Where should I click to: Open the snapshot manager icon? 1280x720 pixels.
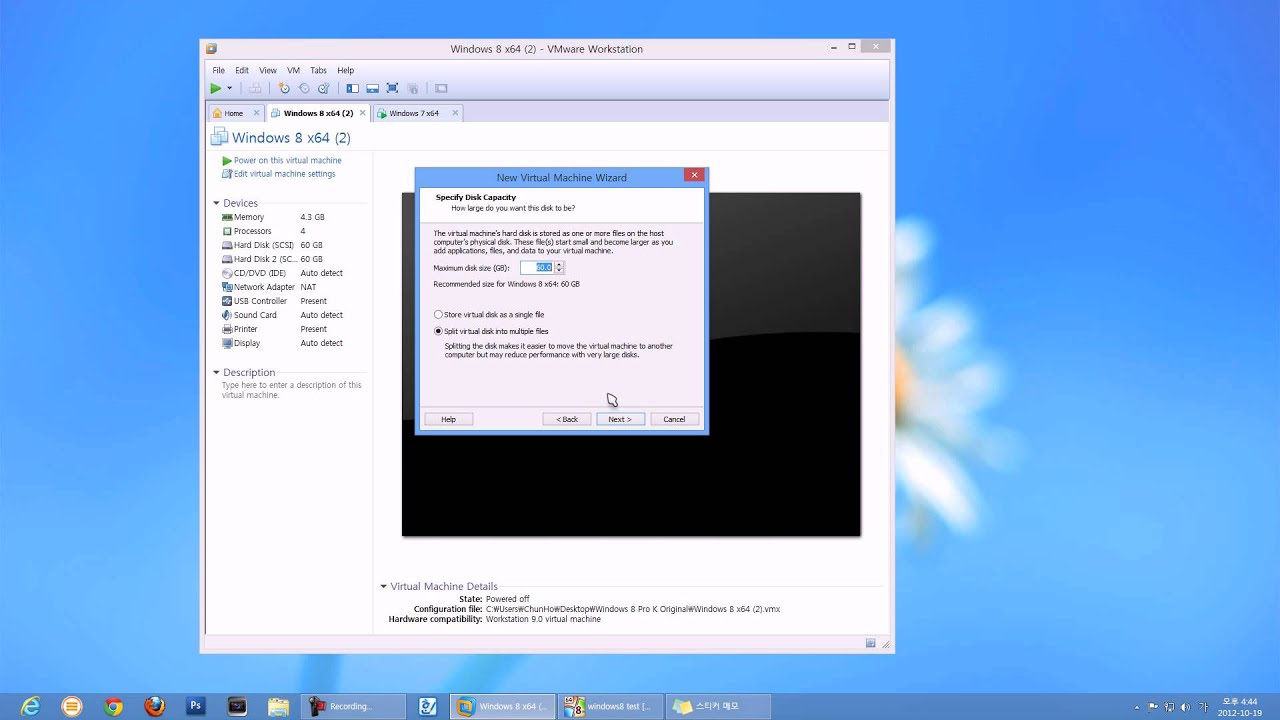(323, 88)
